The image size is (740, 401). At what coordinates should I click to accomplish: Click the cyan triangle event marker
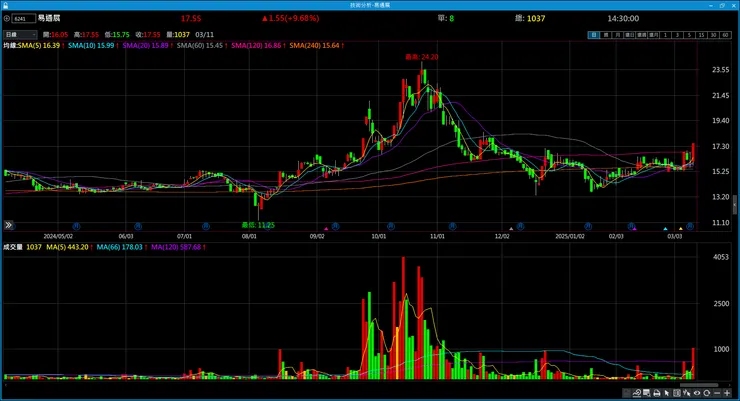(x=665, y=229)
